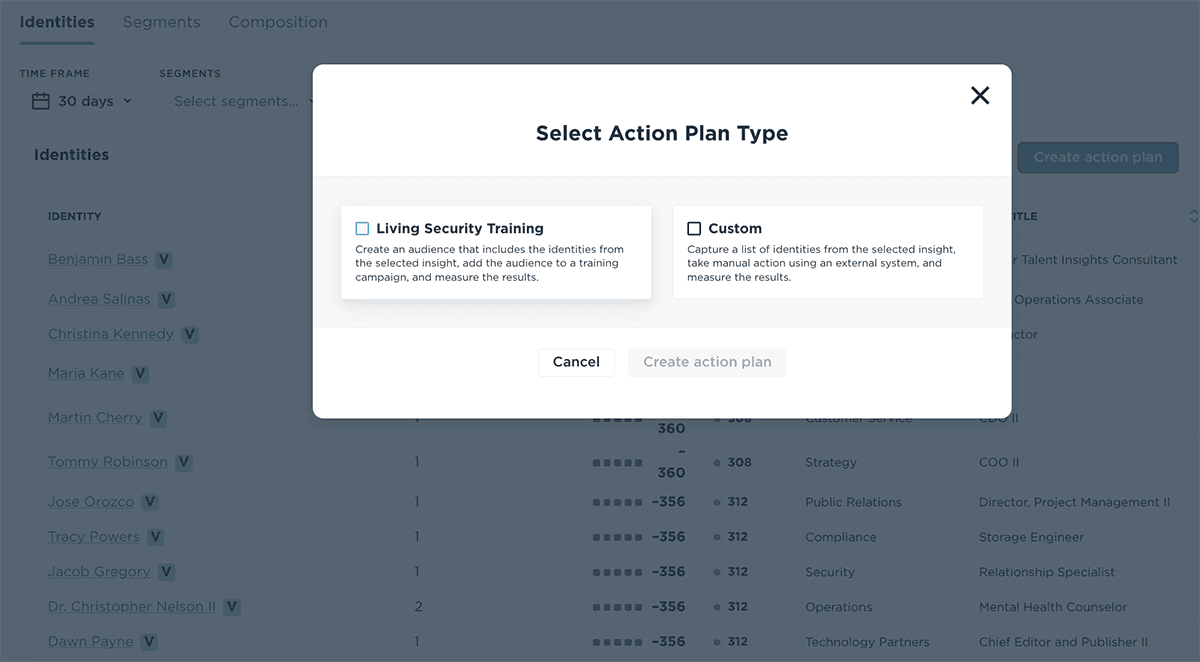The height and width of the screenshot is (662, 1200).
Task: Click the V badge next to Tracy Powers
Action: click(x=155, y=537)
